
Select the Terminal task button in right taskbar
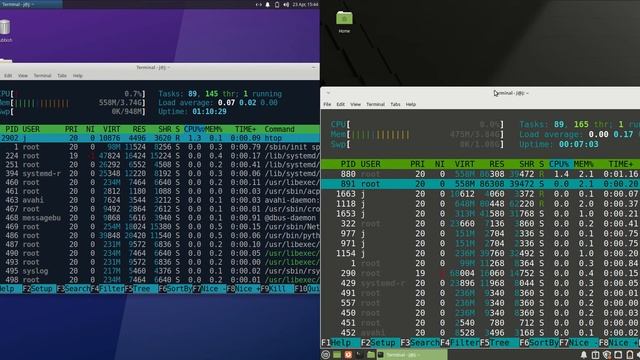pyautogui.click(x=411, y=355)
